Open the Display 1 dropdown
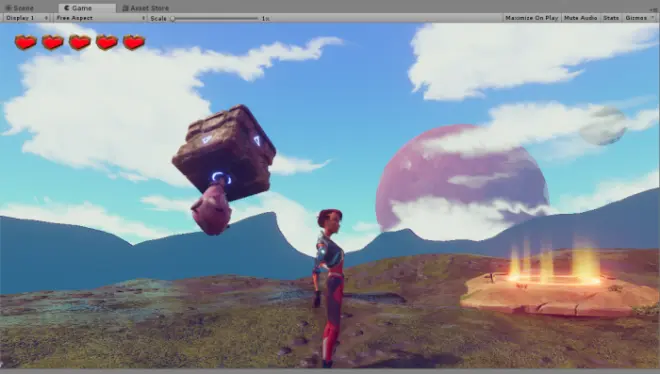The height and width of the screenshot is (374, 660). click(x=26, y=18)
